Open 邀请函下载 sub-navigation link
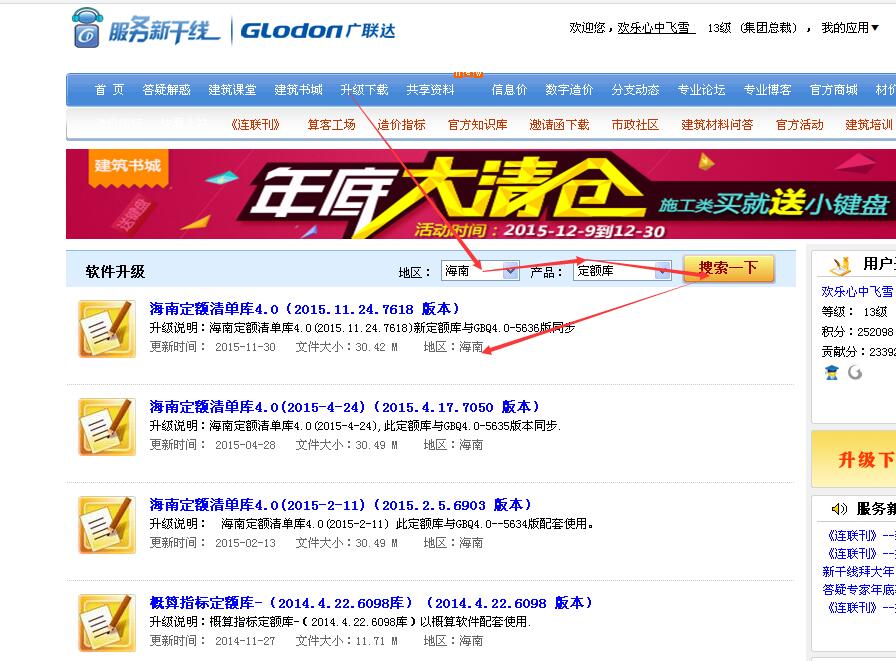The height and width of the screenshot is (661, 896). pyautogui.click(x=559, y=125)
